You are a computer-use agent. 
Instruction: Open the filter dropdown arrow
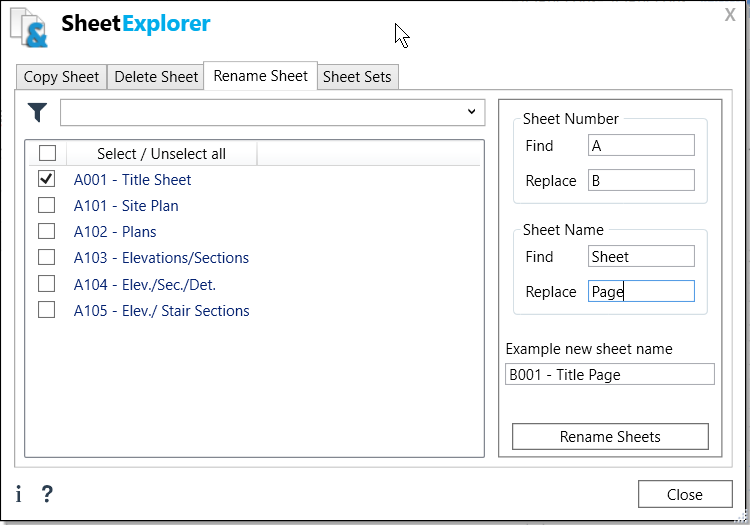pos(472,112)
